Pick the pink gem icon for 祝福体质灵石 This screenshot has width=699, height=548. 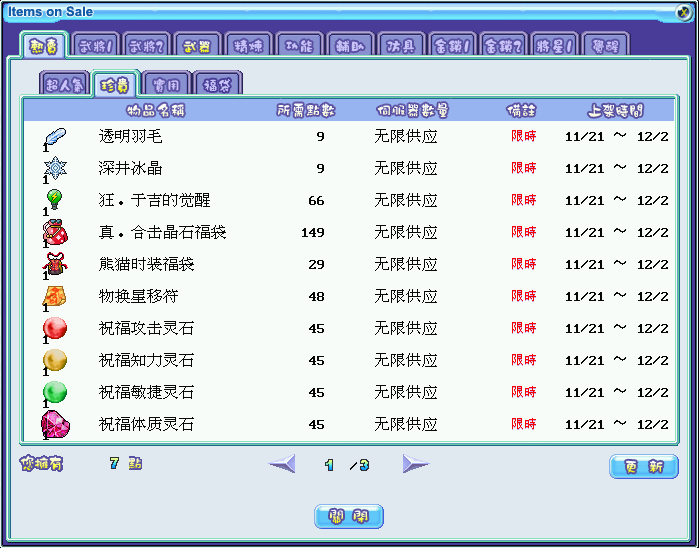[54, 425]
